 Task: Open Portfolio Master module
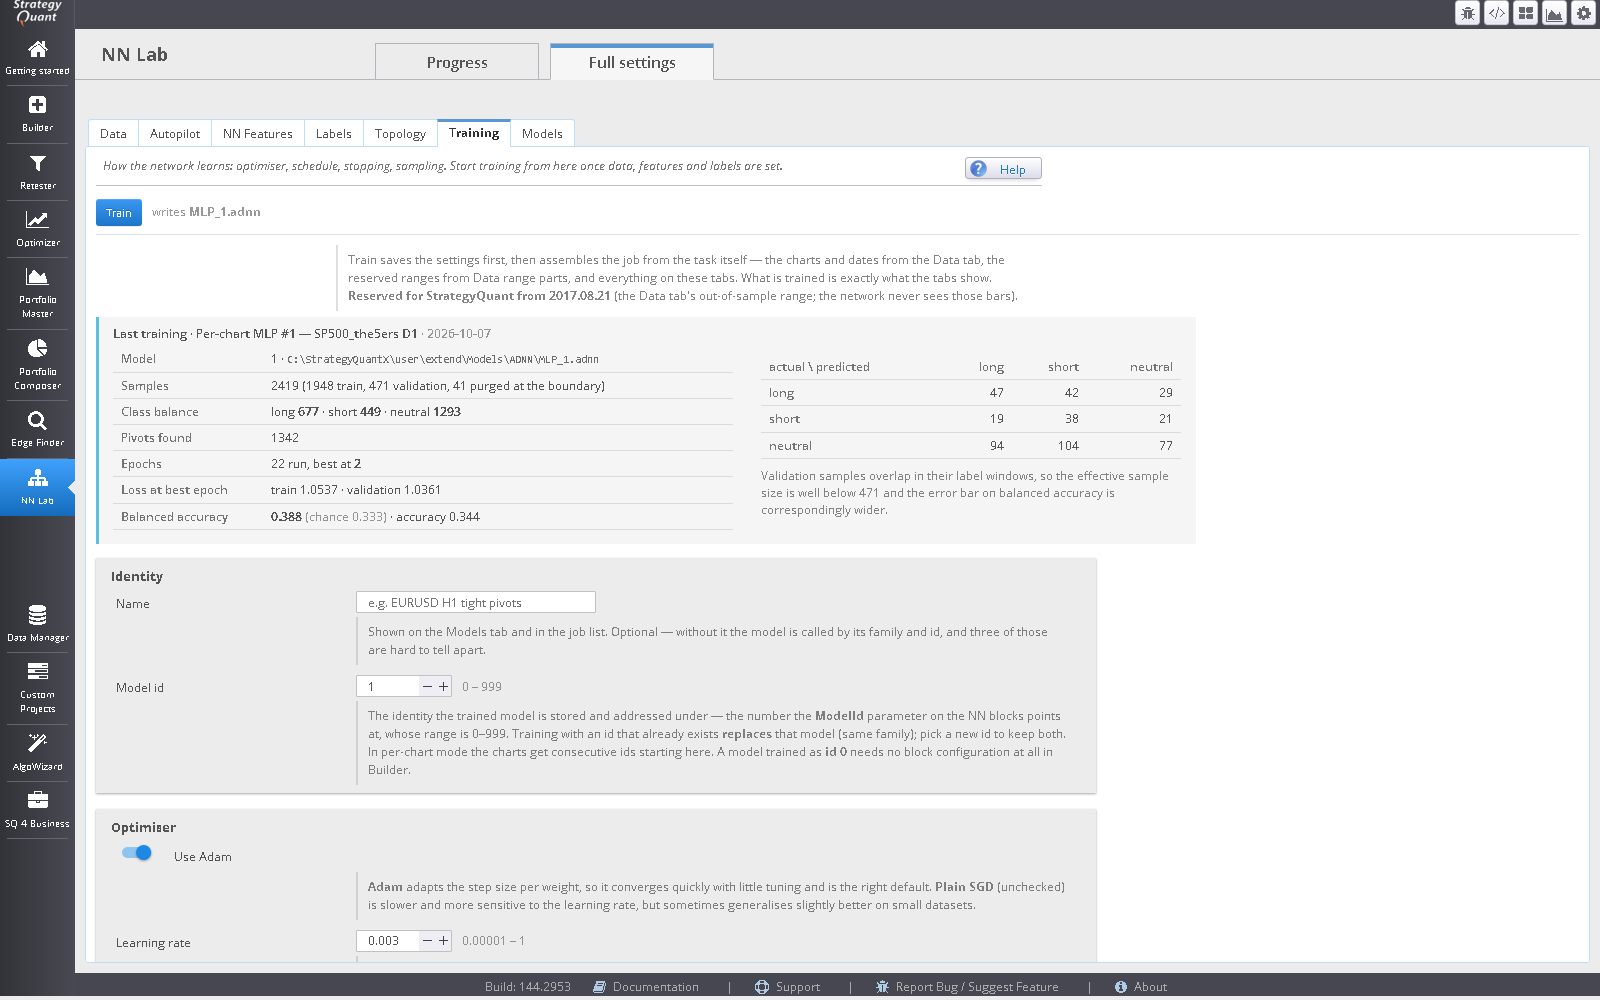(37, 293)
